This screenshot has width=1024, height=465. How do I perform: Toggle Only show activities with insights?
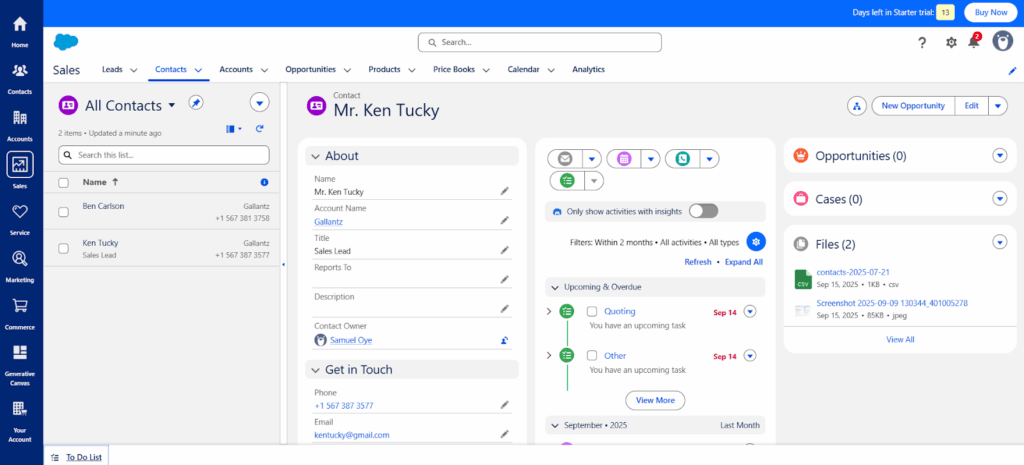[x=703, y=211]
